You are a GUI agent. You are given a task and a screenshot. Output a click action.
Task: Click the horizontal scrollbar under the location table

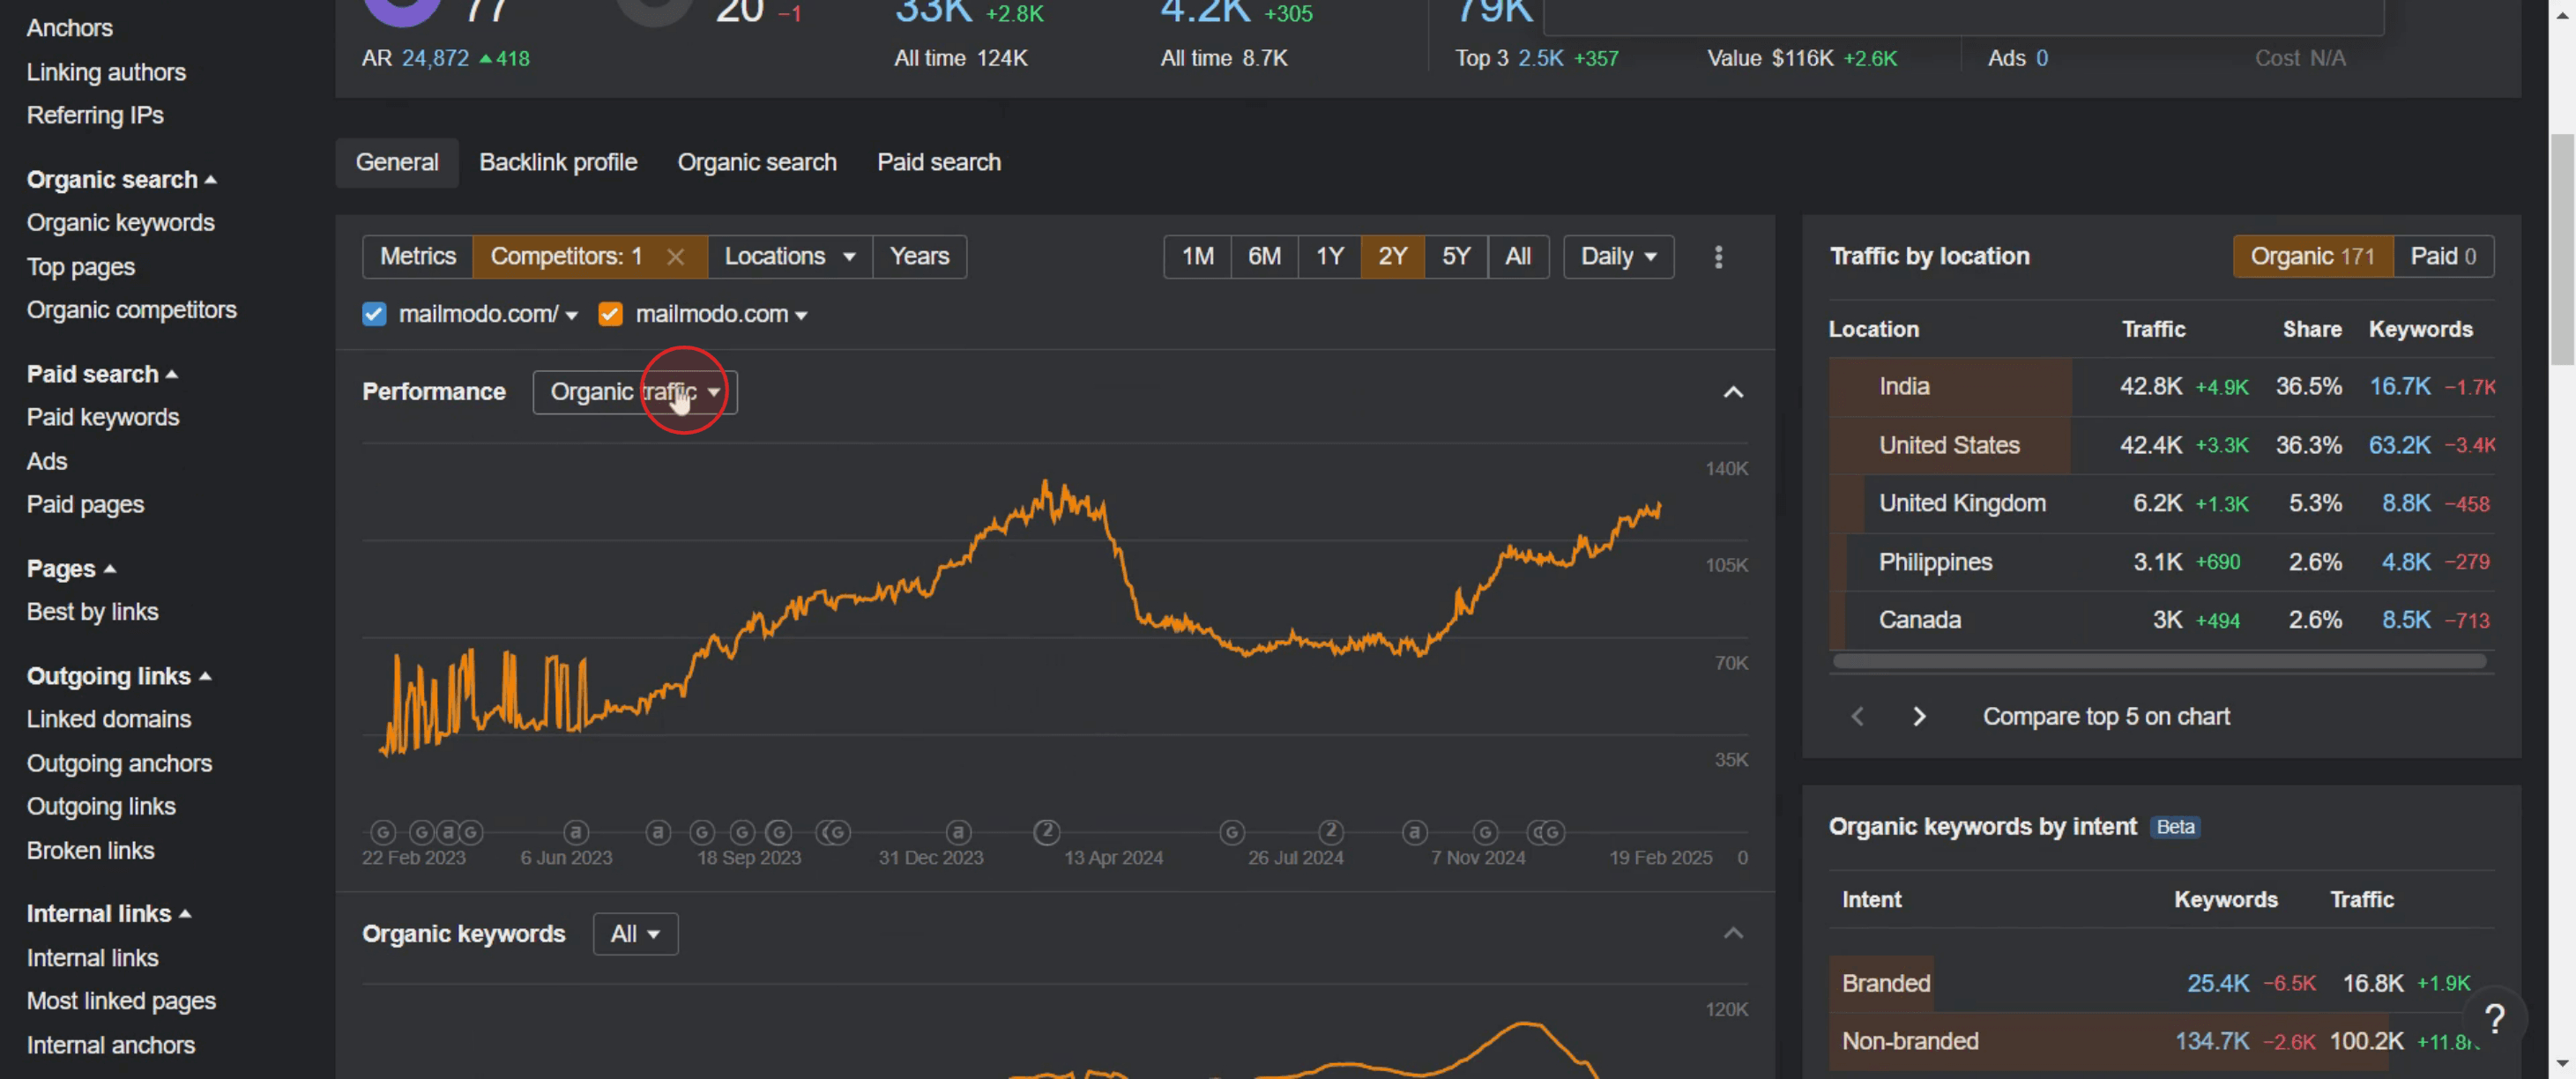(x=2158, y=661)
